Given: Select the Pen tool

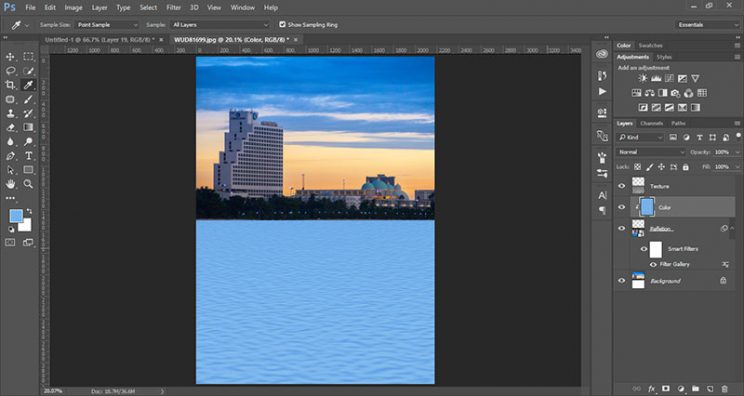Looking at the screenshot, I should [x=10, y=156].
